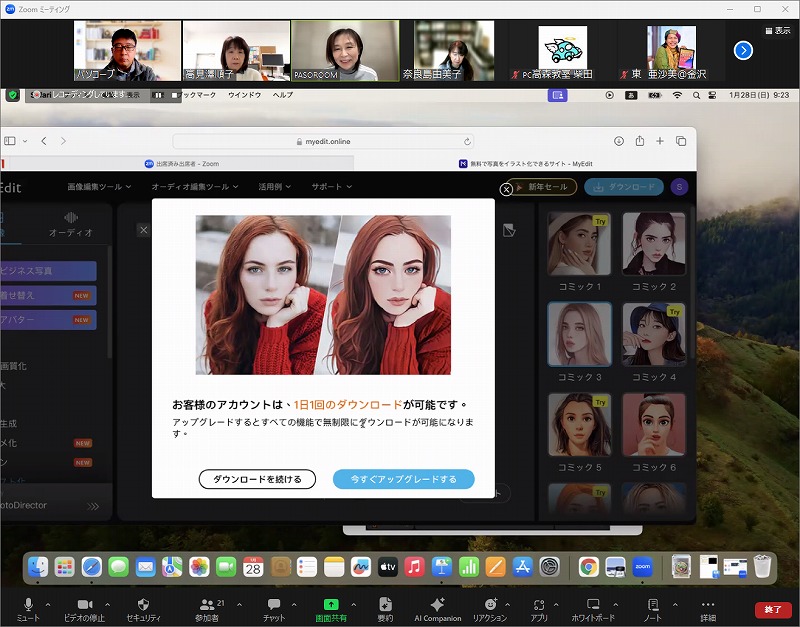Click the green Share Screen icon

[x=331, y=605]
